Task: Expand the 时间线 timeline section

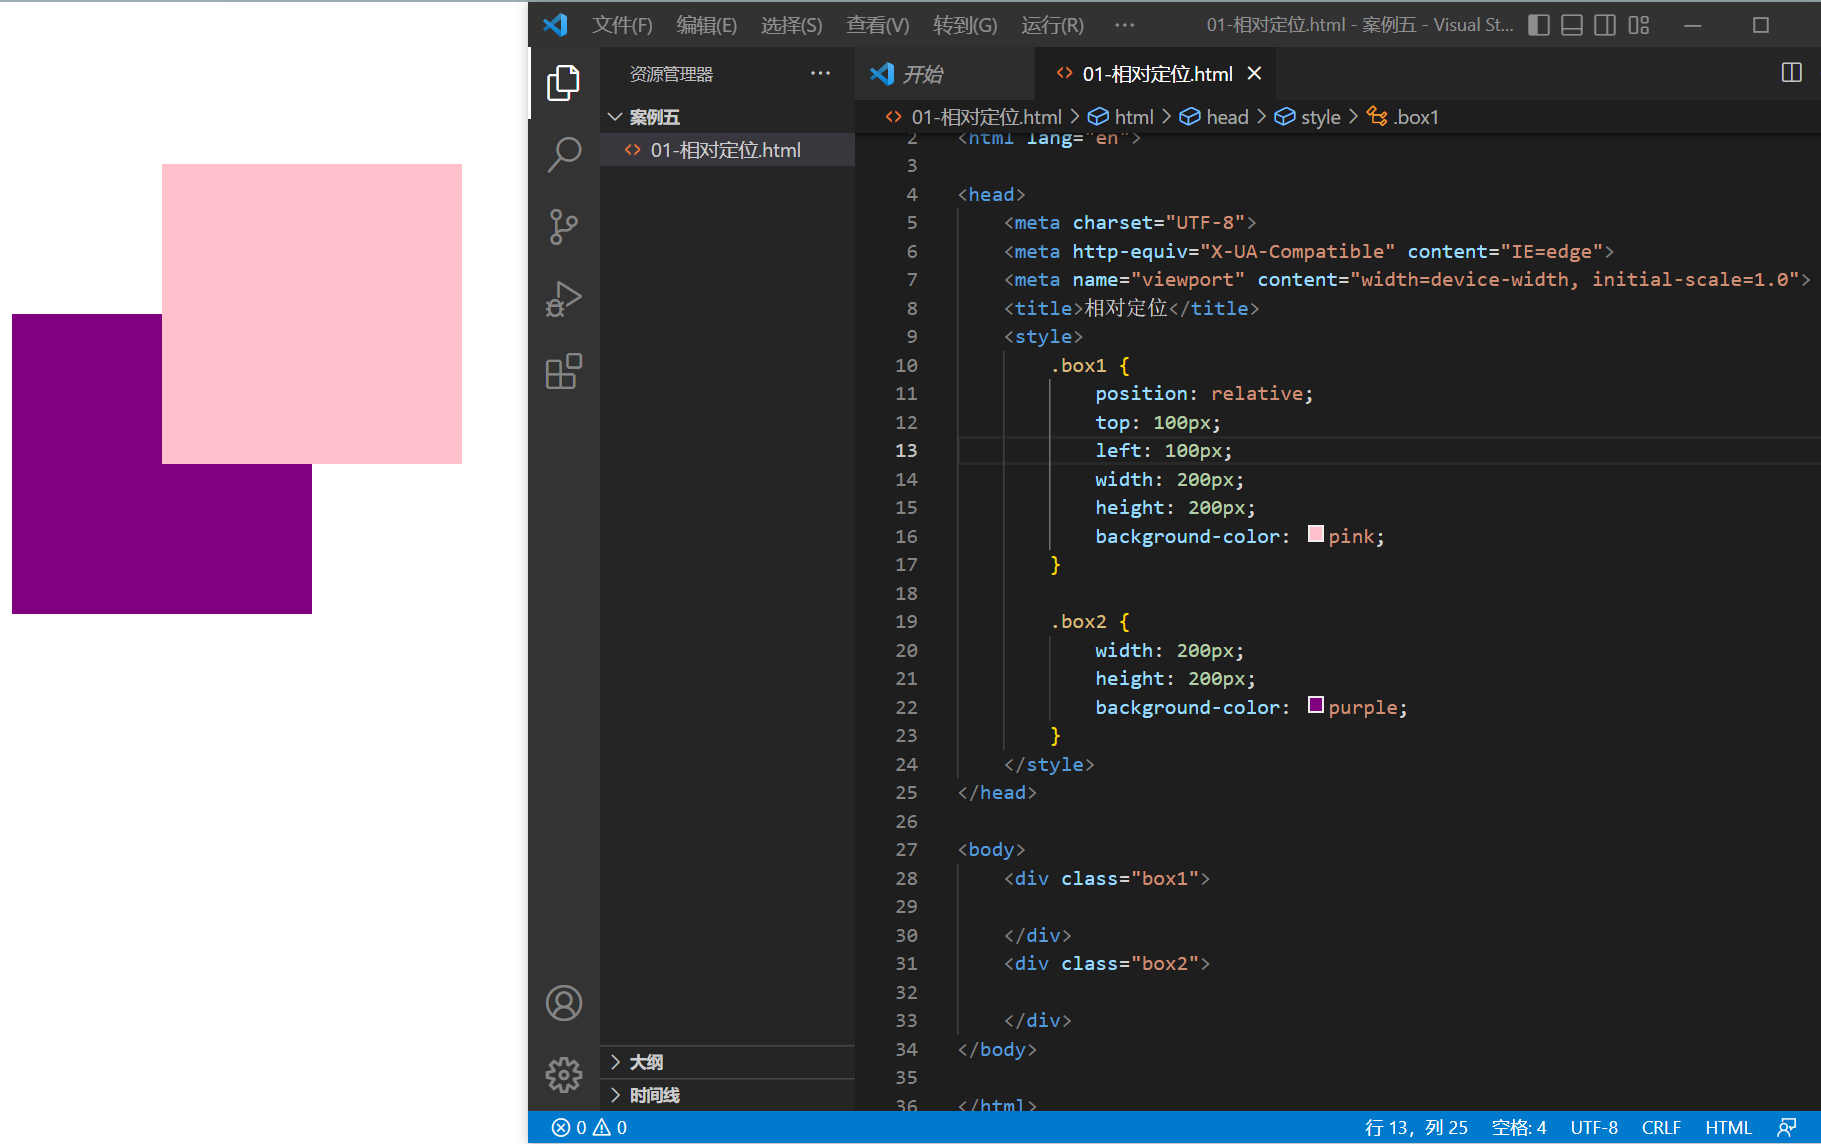Action: (728, 1095)
